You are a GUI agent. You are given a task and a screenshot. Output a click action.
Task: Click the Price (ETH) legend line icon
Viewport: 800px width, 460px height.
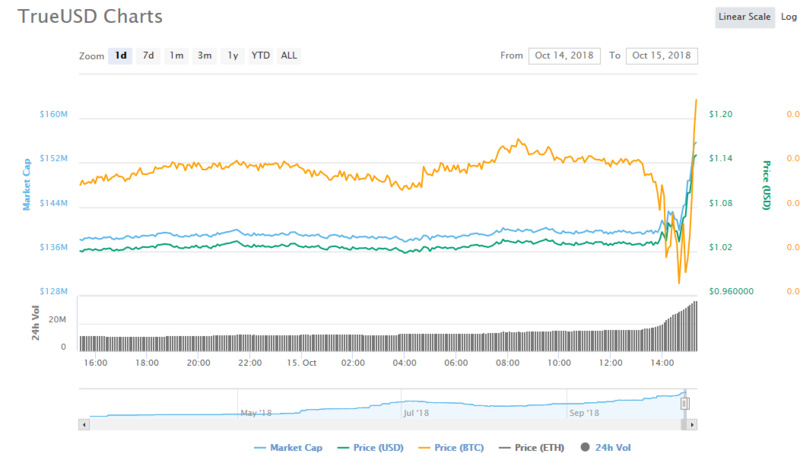click(505, 448)
